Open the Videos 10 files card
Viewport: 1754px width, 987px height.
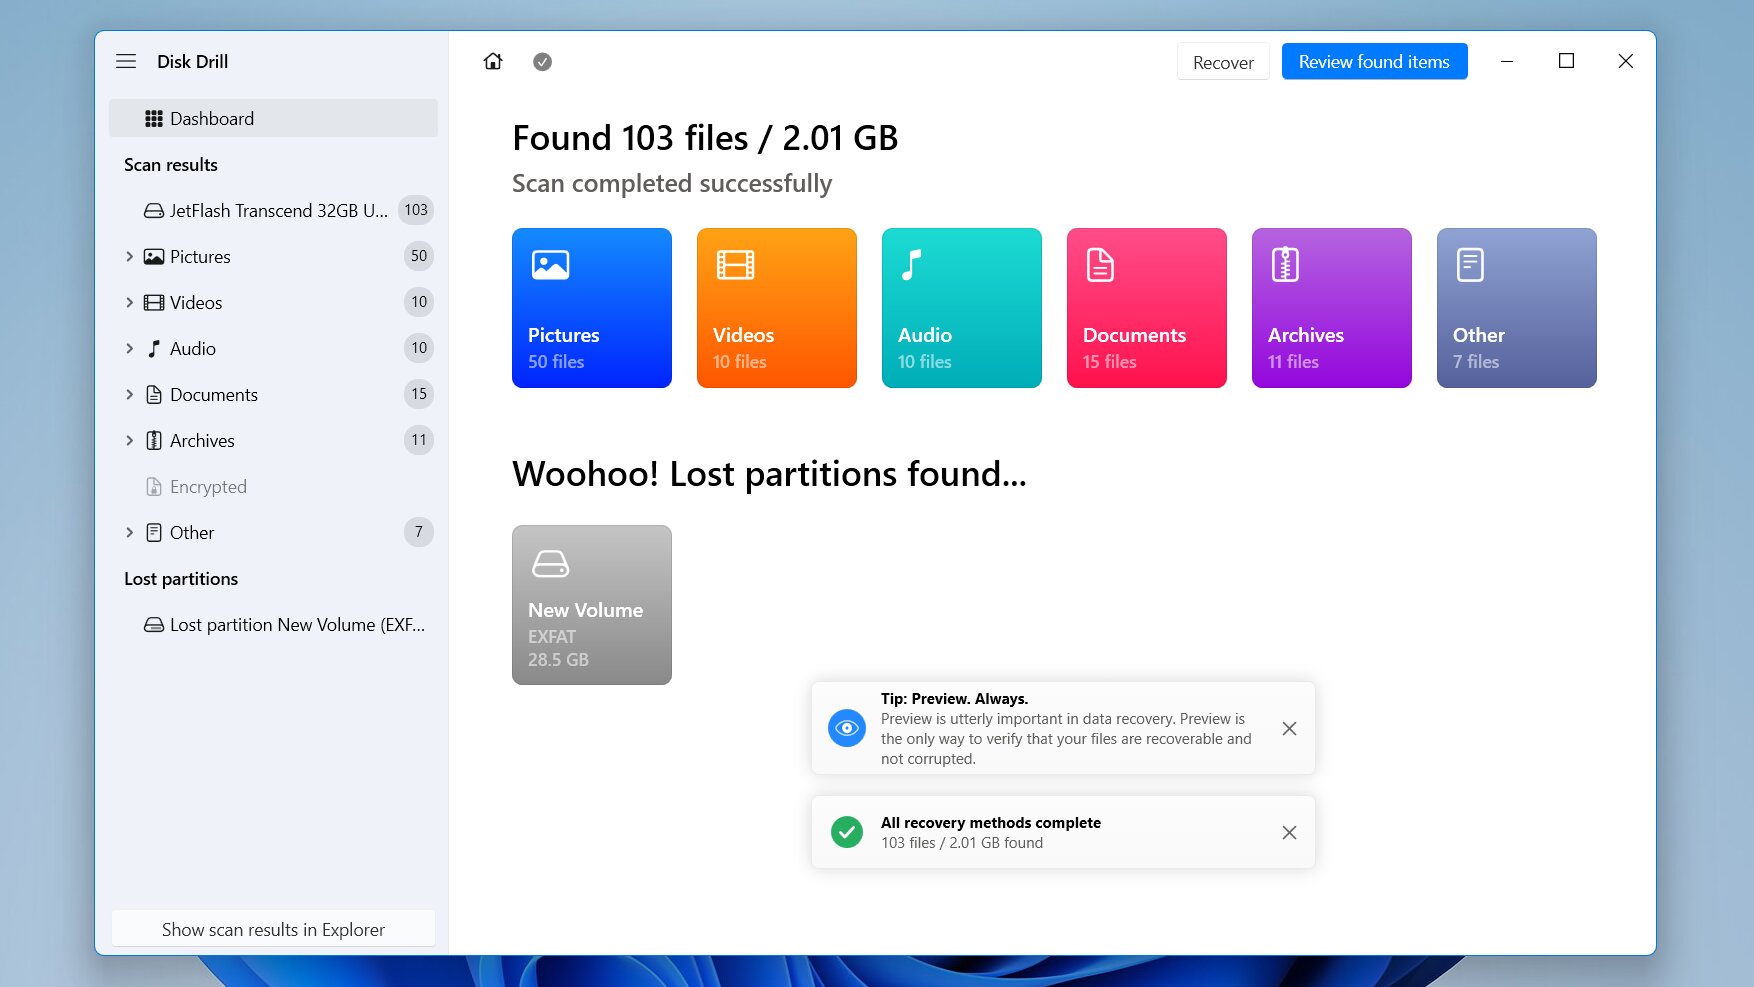(x=777, y=308)
